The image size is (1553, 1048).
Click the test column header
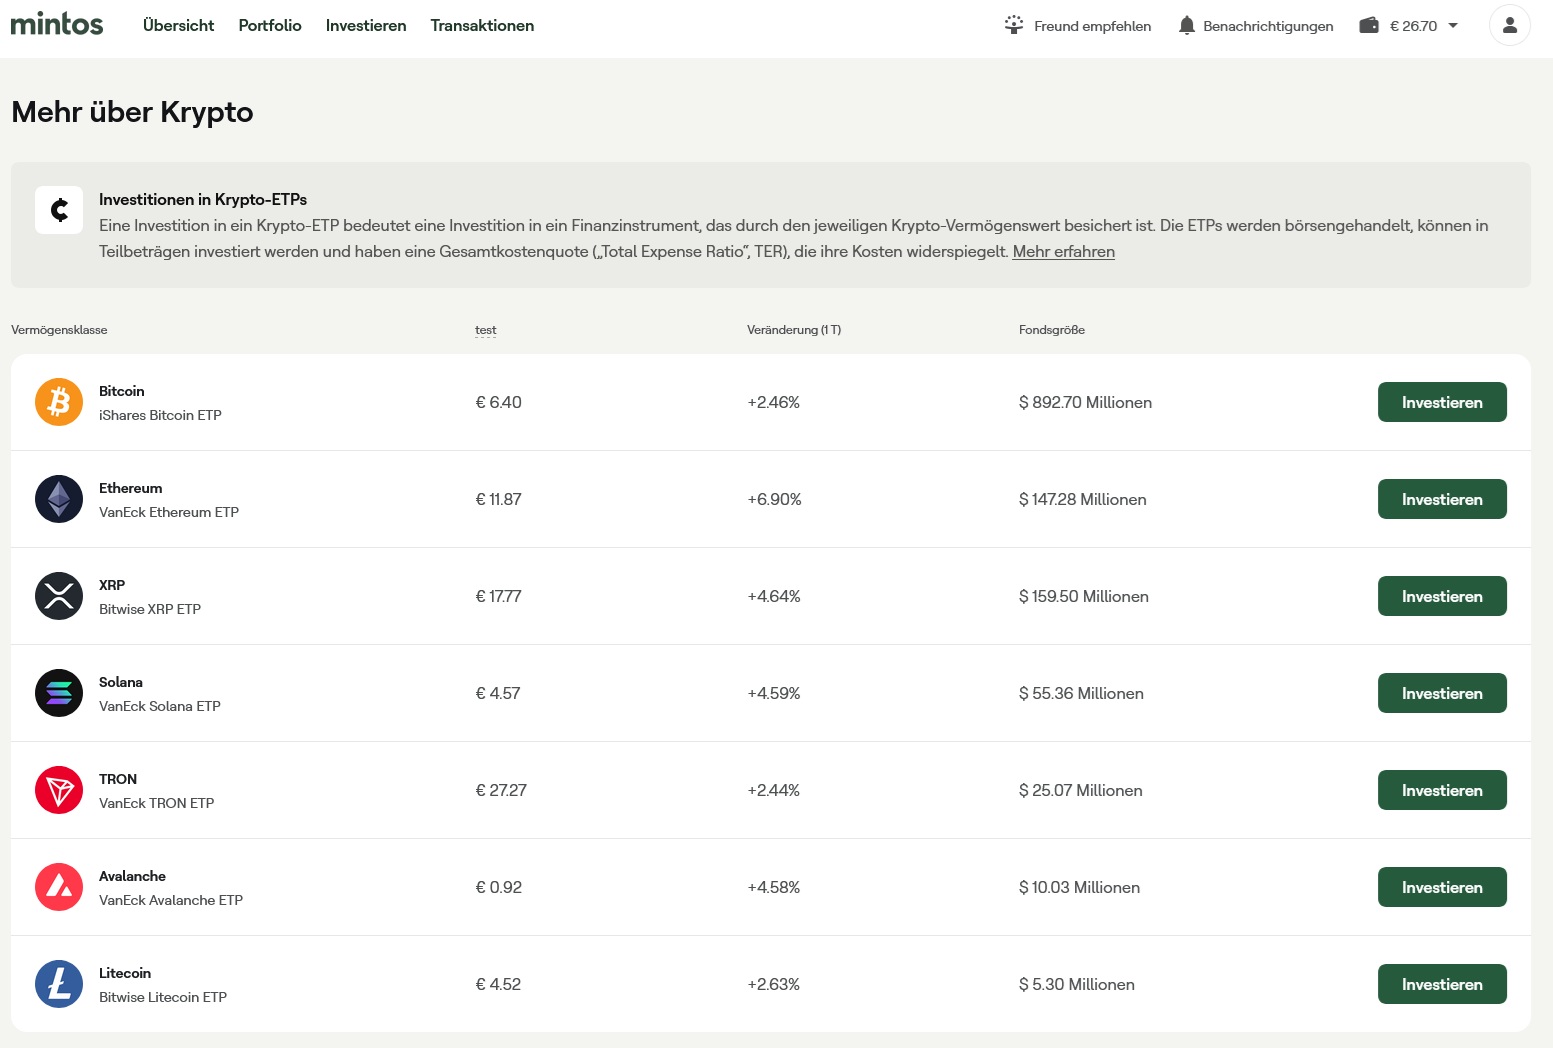[485, 330]
